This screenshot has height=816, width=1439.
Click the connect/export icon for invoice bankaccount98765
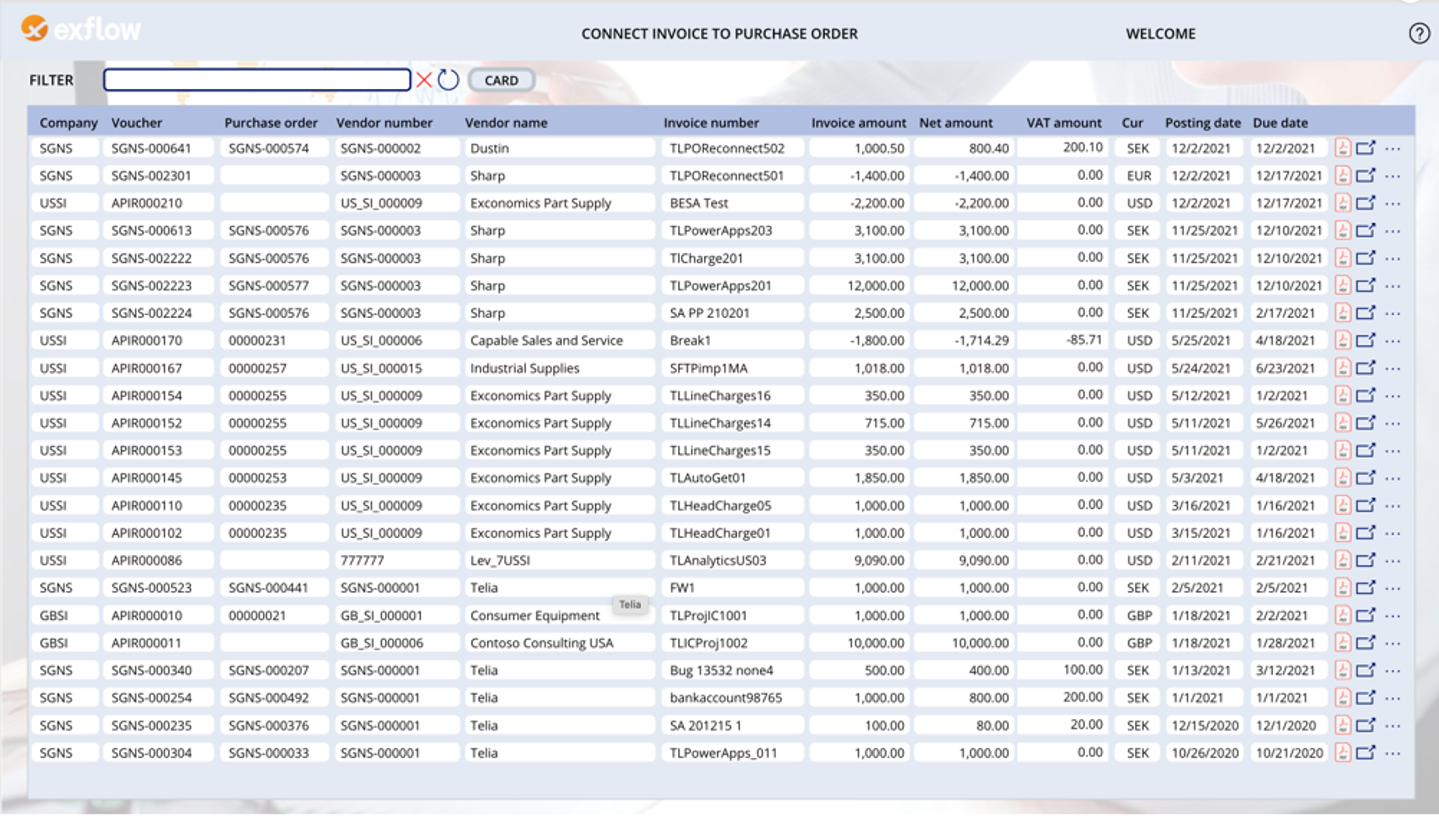click(1366, 698)
